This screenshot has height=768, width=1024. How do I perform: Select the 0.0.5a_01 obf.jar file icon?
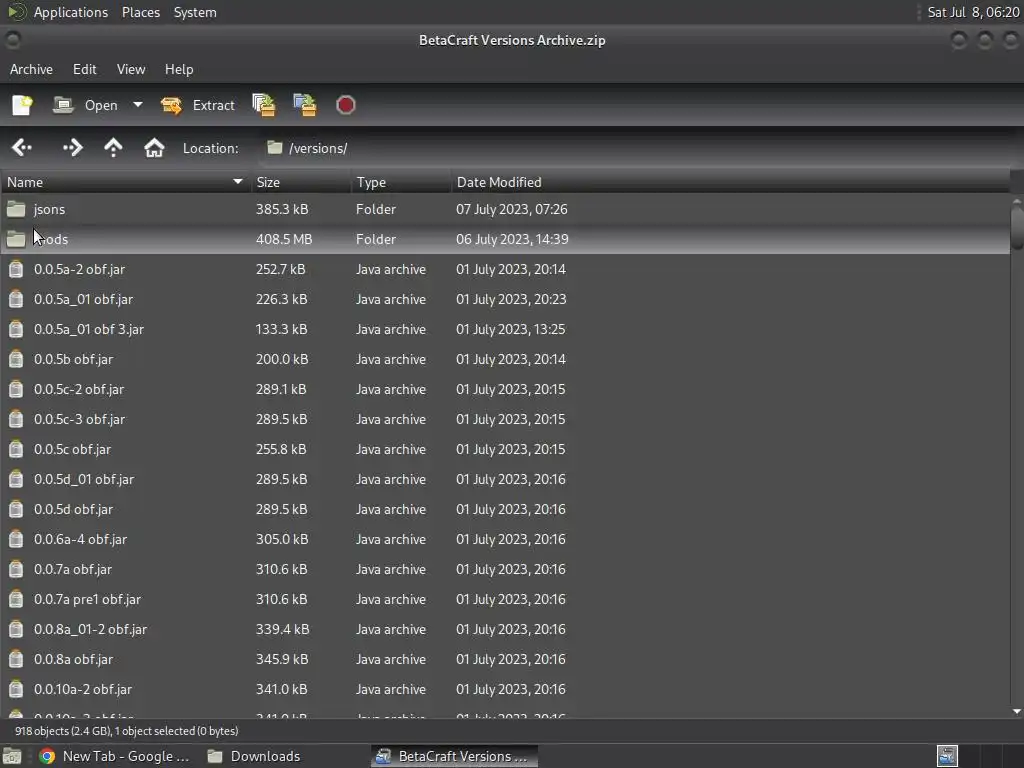(x=16, y=299)
